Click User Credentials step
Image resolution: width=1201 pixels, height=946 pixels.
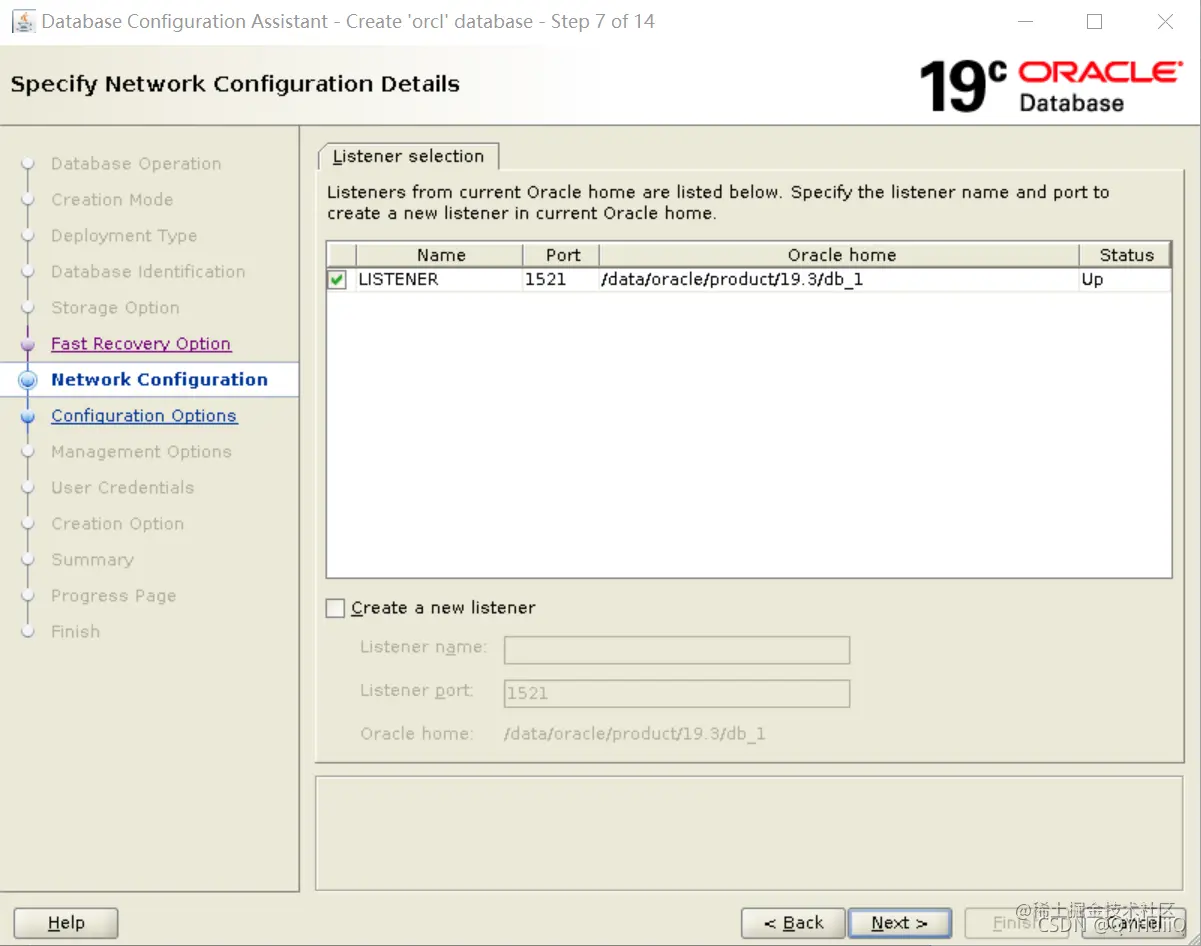coord(122,488)
